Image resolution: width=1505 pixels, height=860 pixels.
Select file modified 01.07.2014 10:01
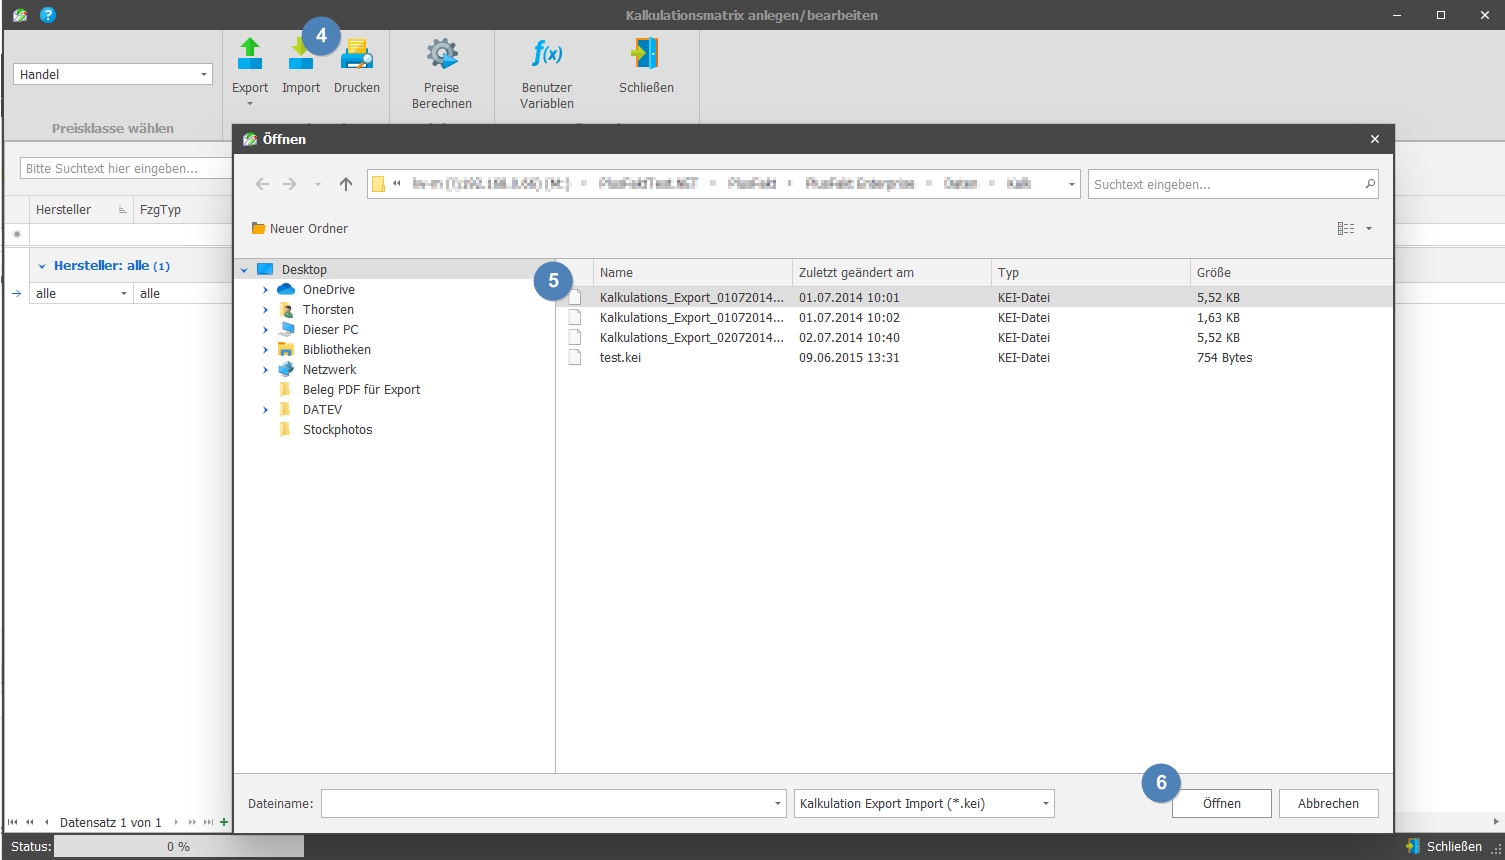coord(974,297)
